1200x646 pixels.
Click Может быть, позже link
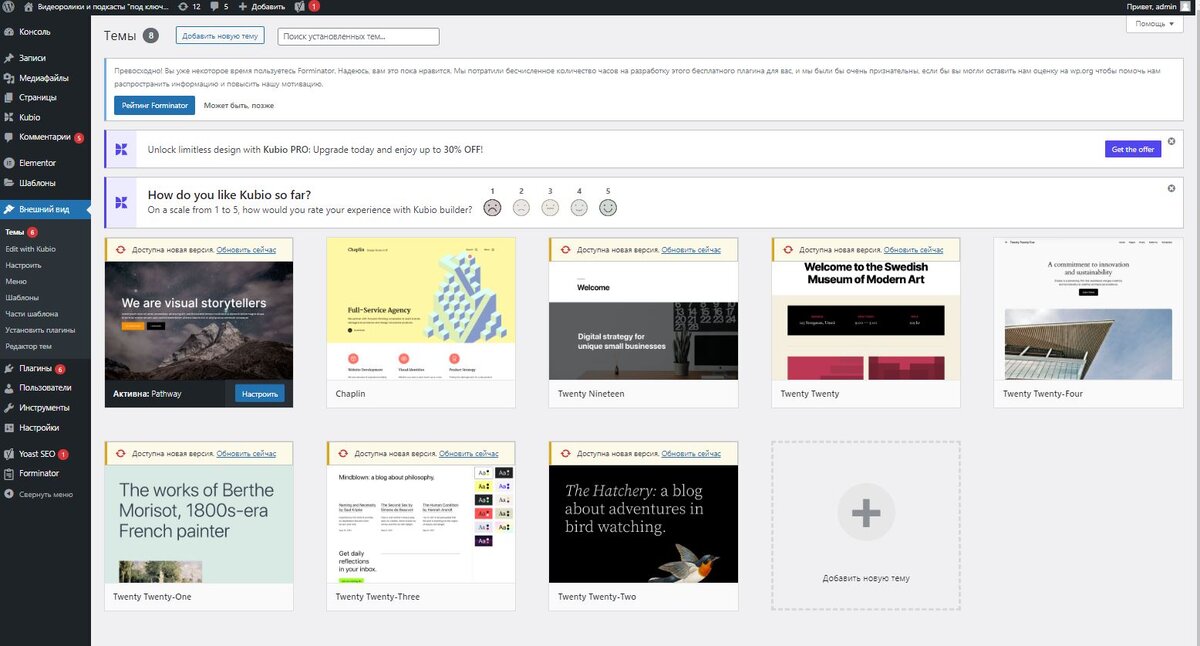point(239,105)
